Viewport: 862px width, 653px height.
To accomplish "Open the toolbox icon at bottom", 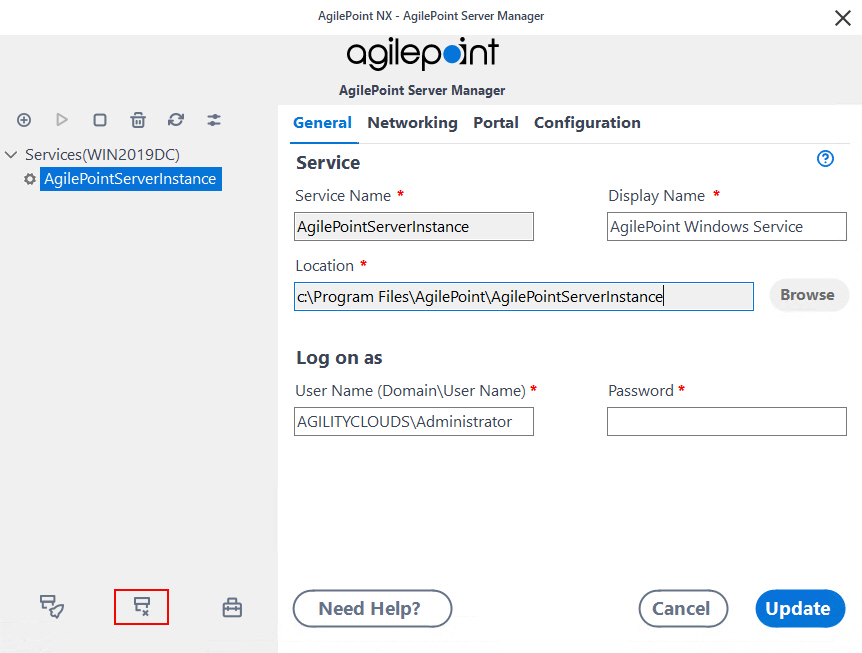I will click(232, 608).
